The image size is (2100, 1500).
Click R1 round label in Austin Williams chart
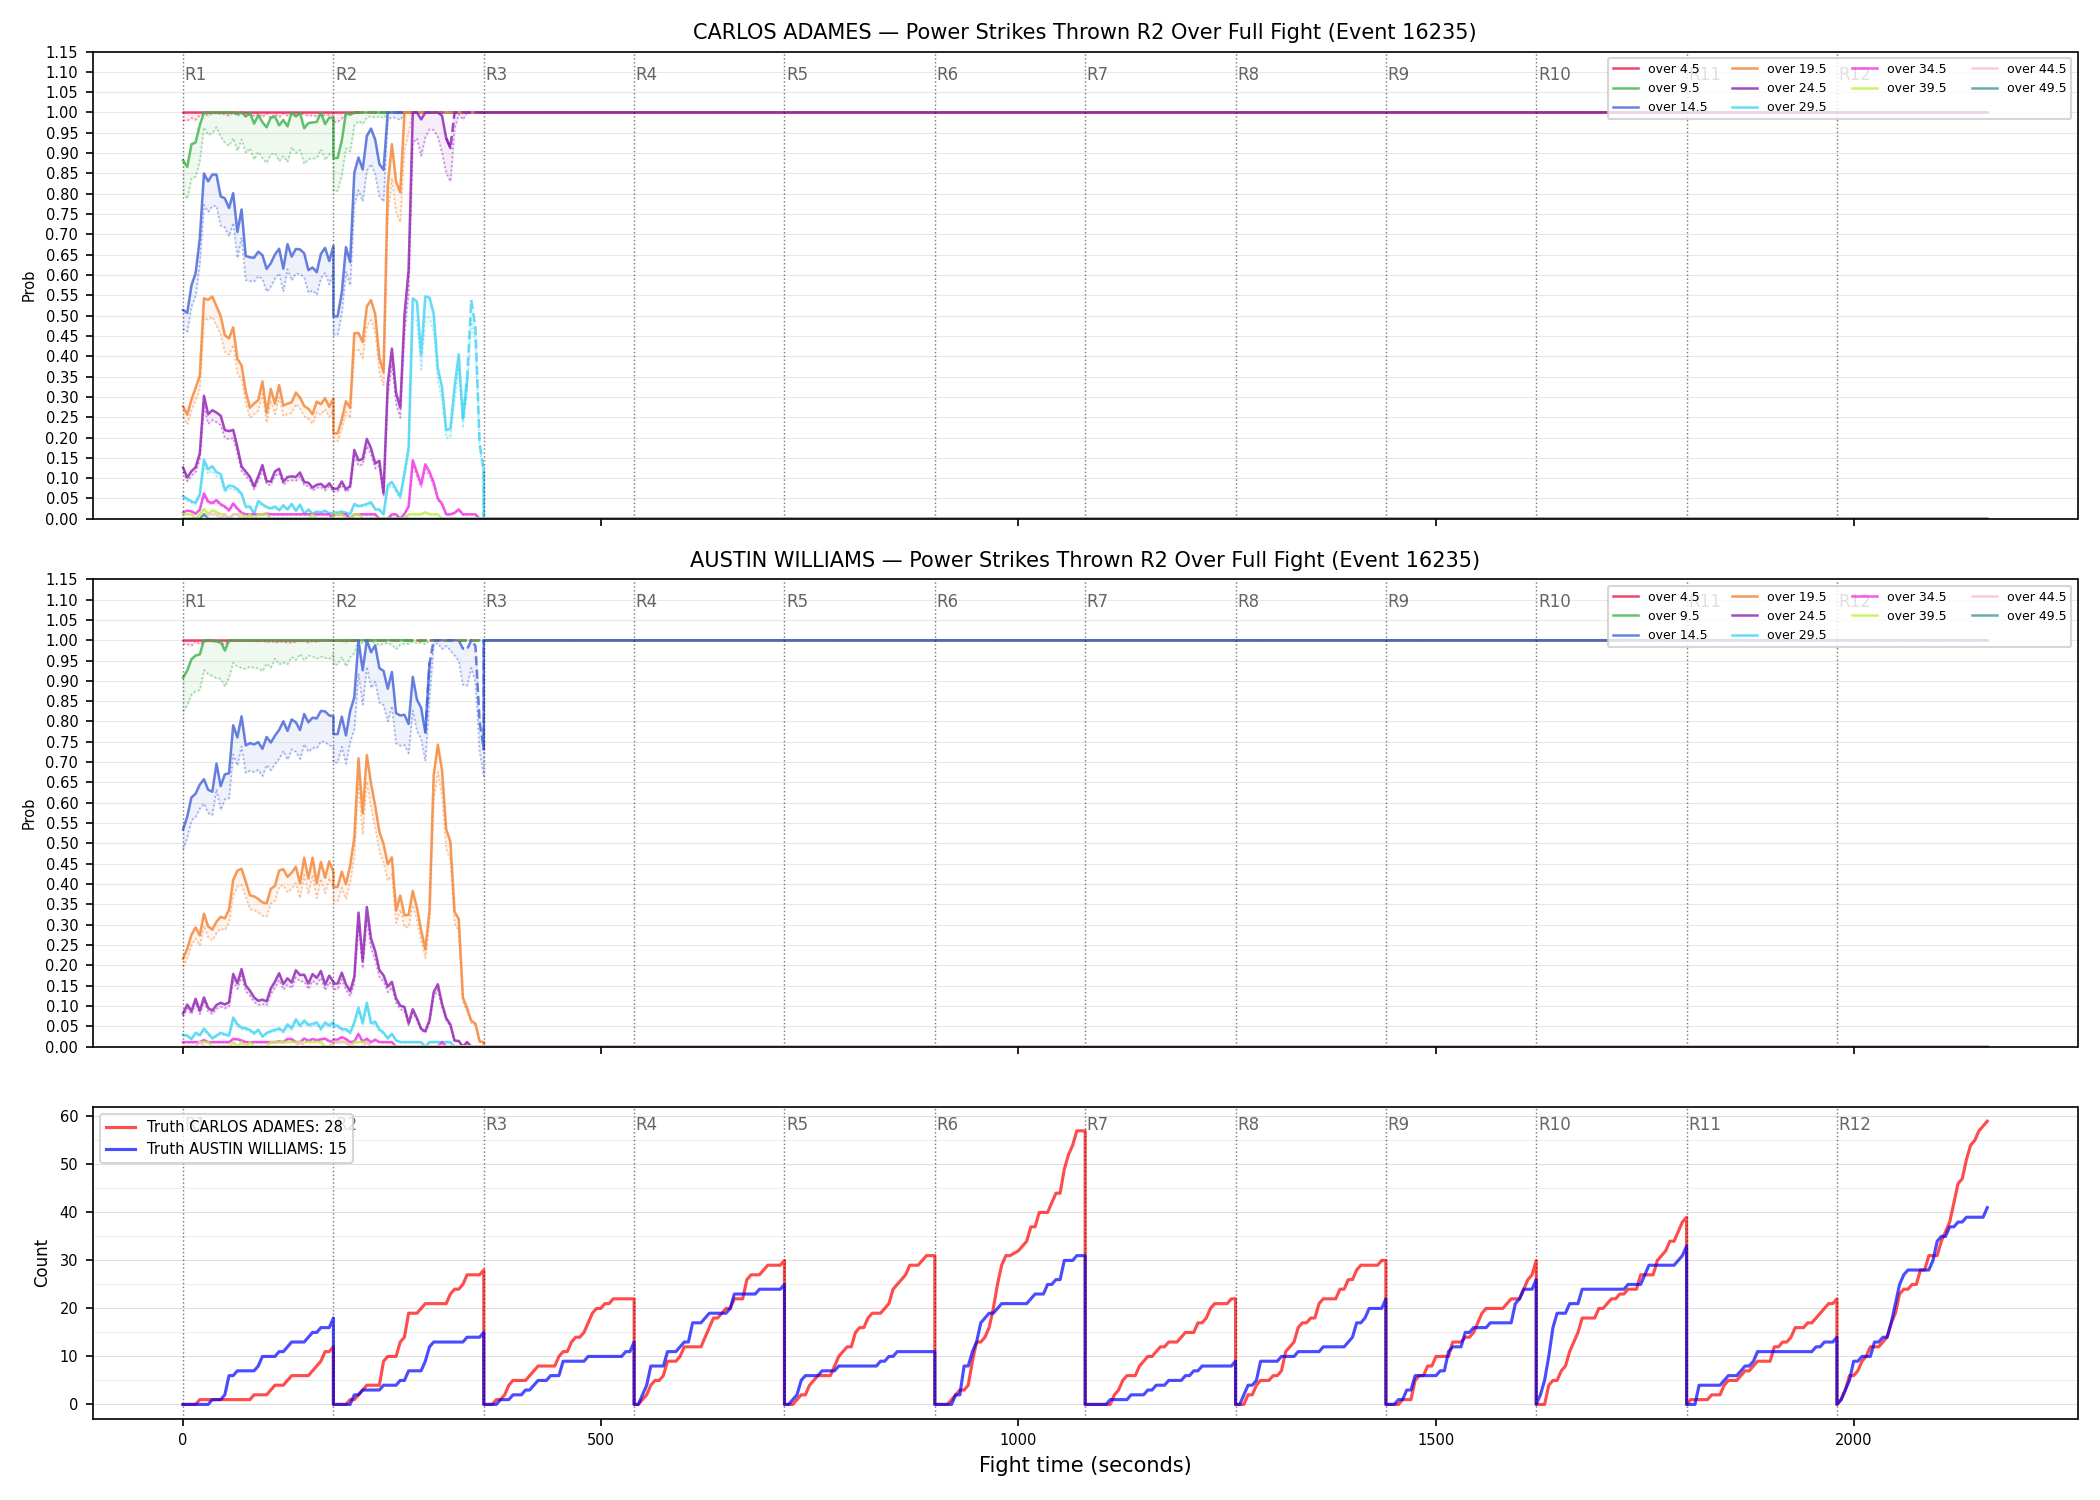click(x=195, y=601)
